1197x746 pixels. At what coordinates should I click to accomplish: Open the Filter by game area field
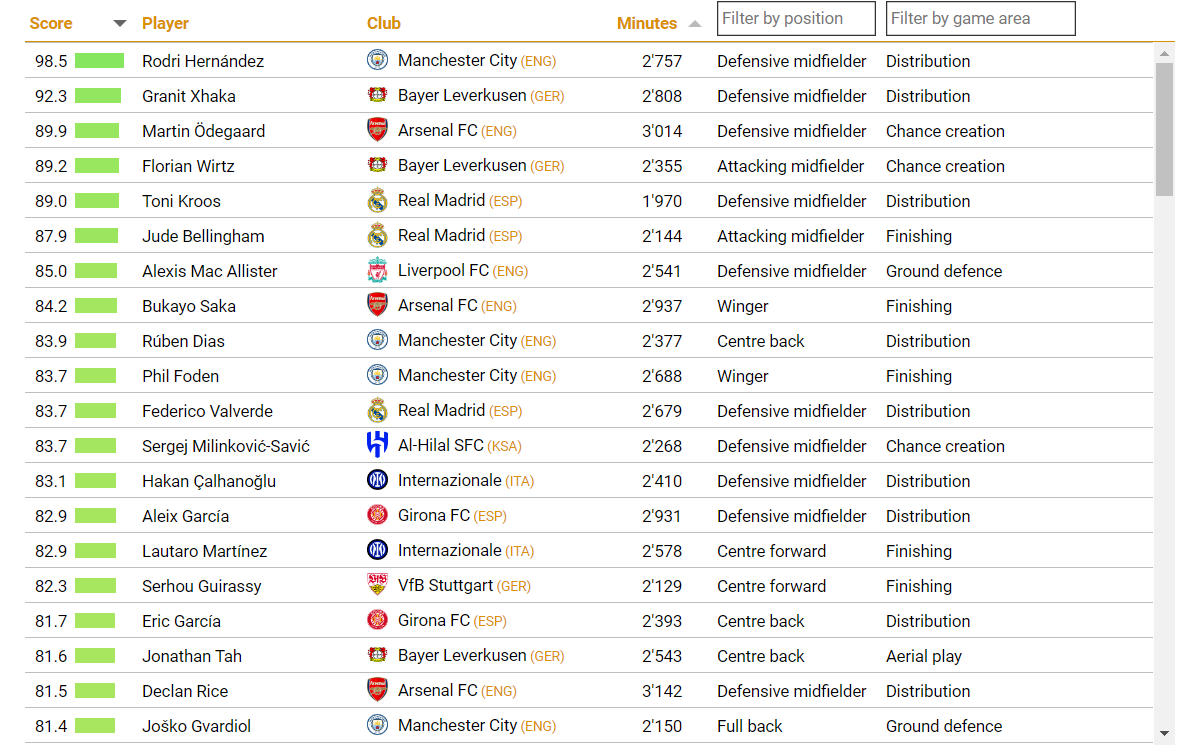point(980,18)
